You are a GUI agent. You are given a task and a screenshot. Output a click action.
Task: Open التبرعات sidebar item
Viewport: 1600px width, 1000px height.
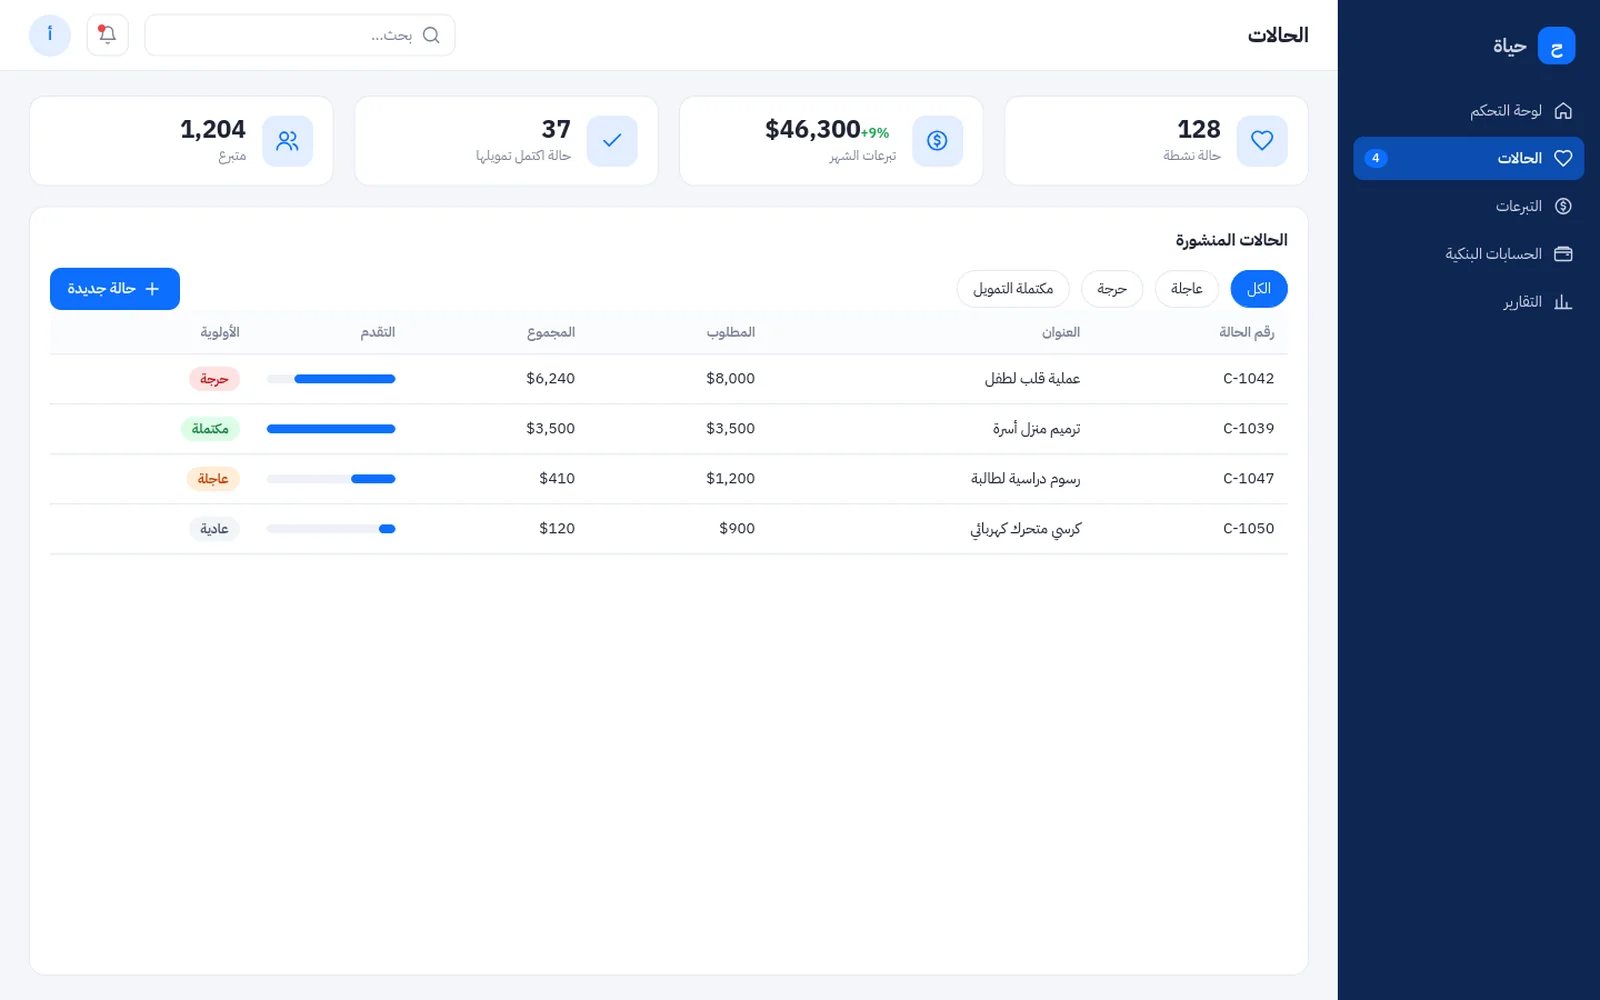(1468, 206)
